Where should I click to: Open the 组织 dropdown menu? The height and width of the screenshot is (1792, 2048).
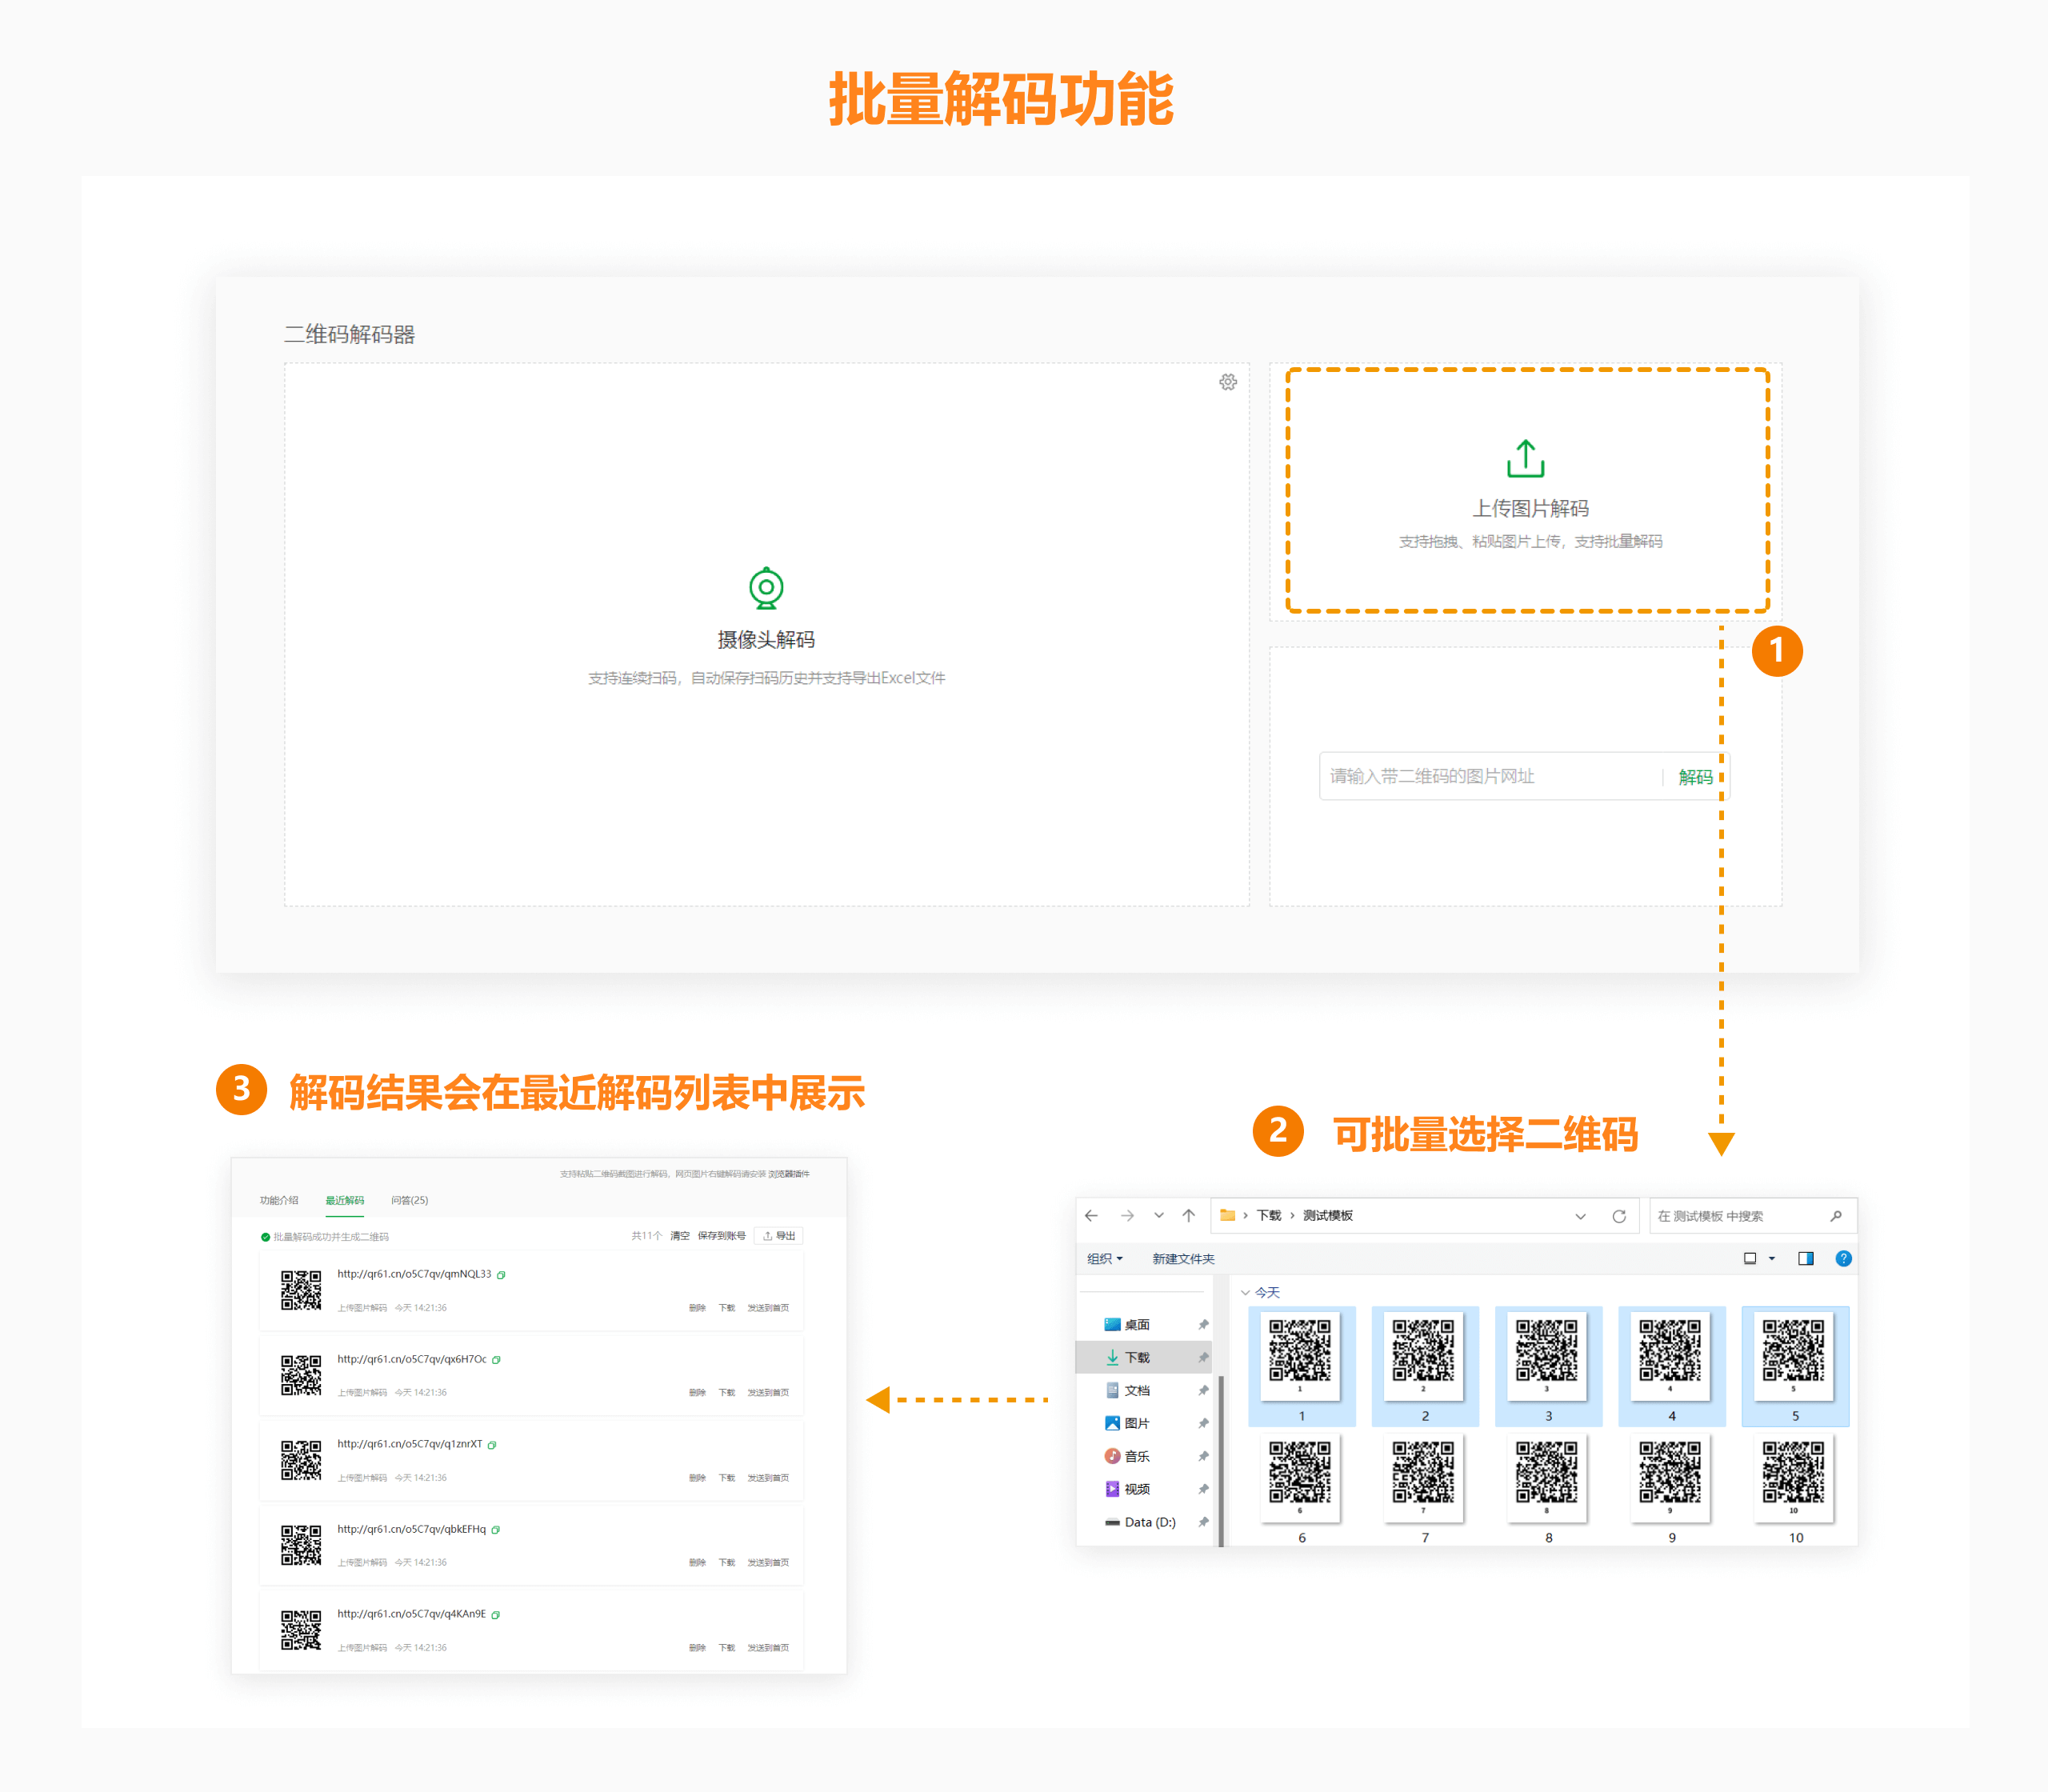[1104, 1259]
